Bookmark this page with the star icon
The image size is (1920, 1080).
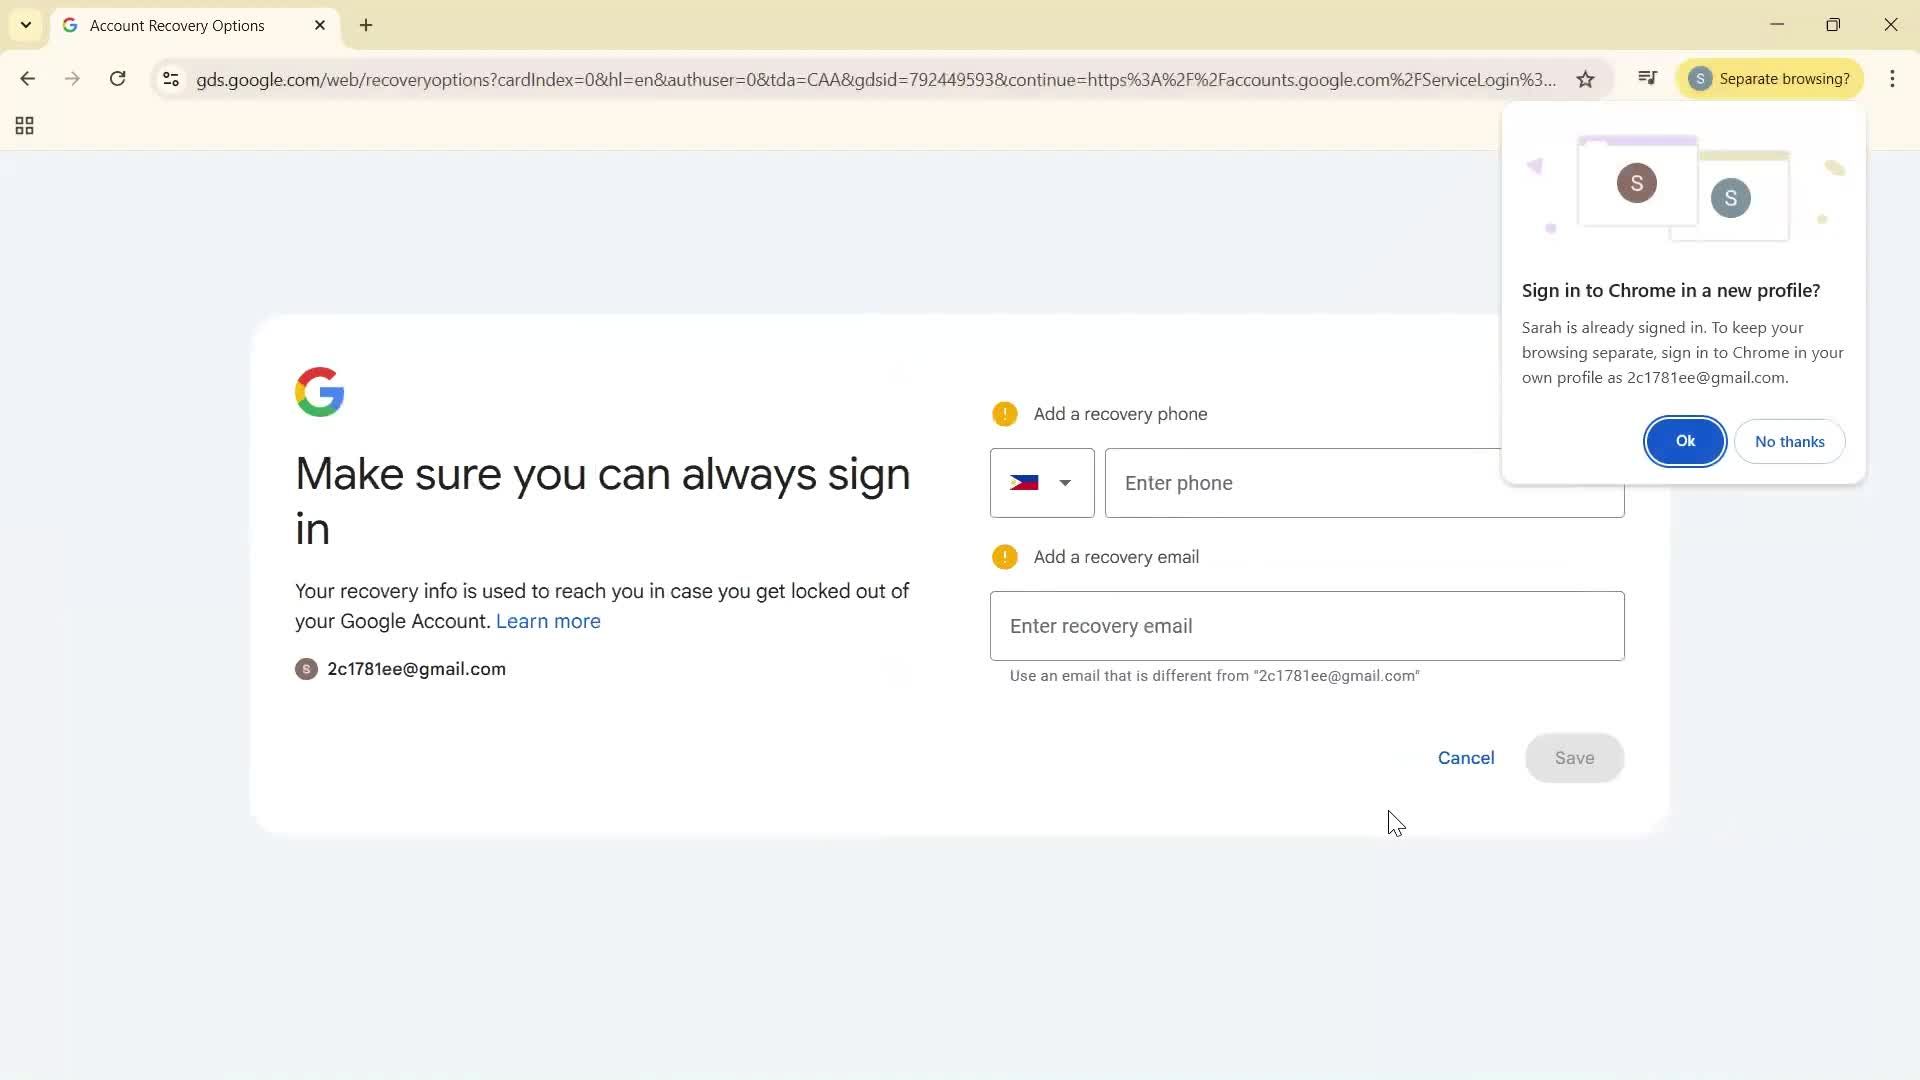[1586, 79]
